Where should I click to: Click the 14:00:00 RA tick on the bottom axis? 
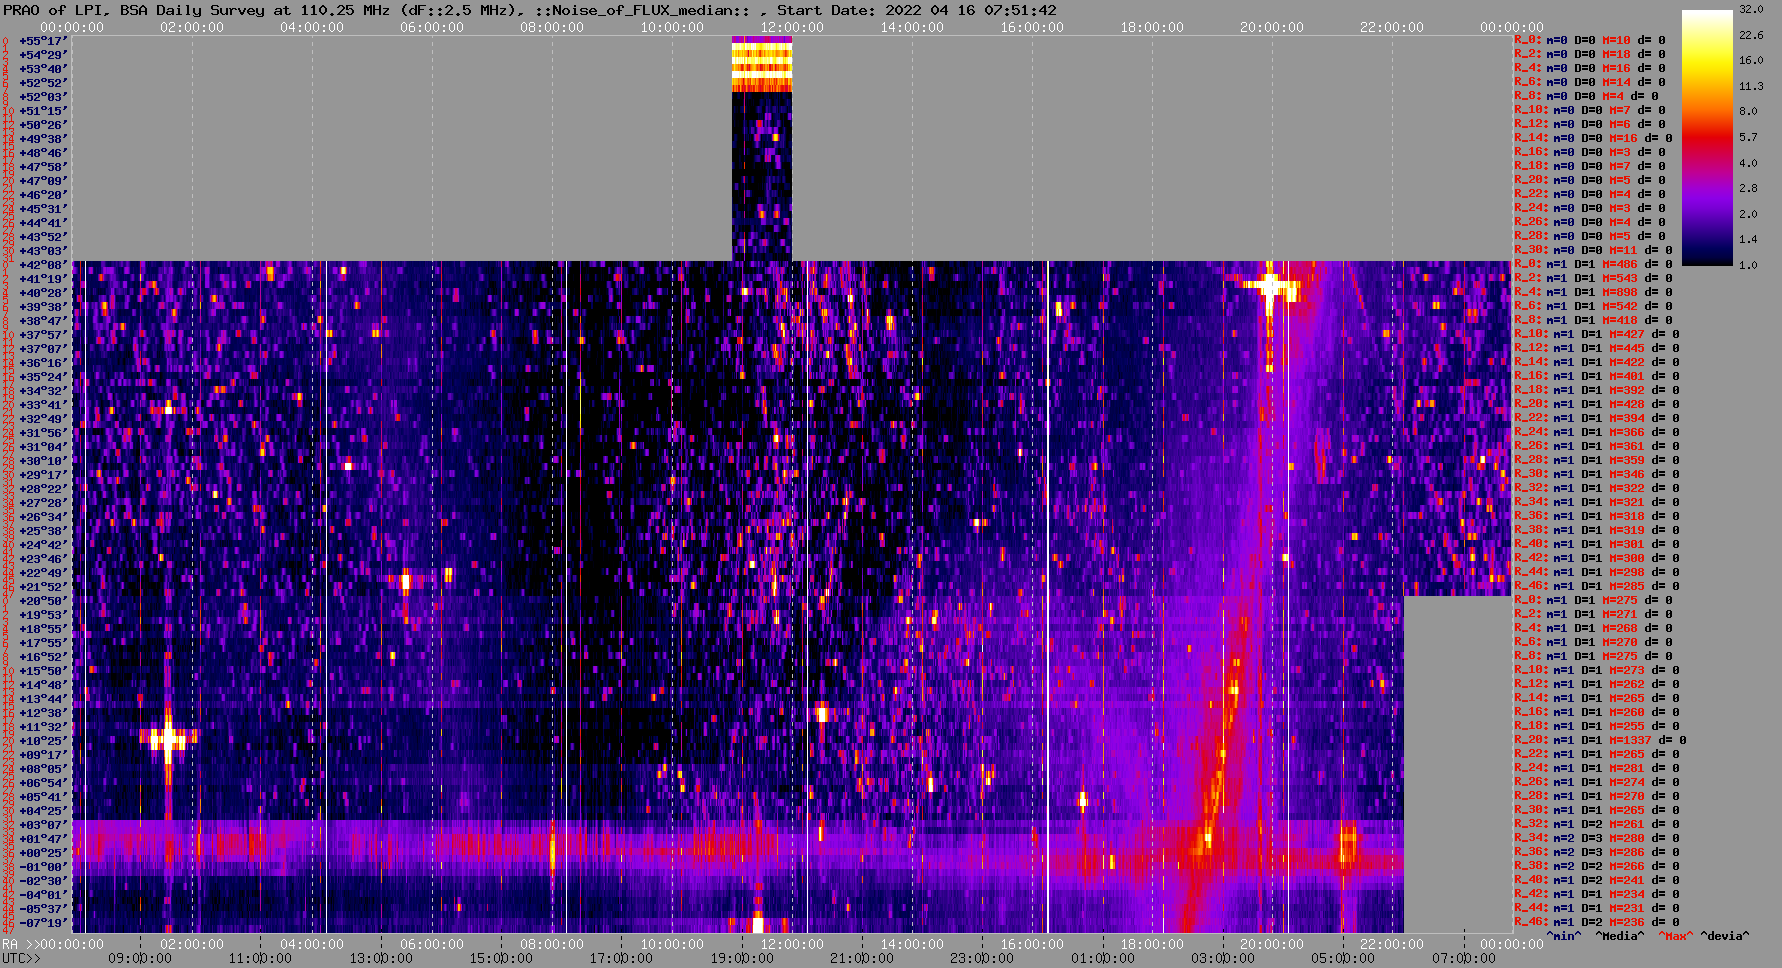[x=912, y=944]
